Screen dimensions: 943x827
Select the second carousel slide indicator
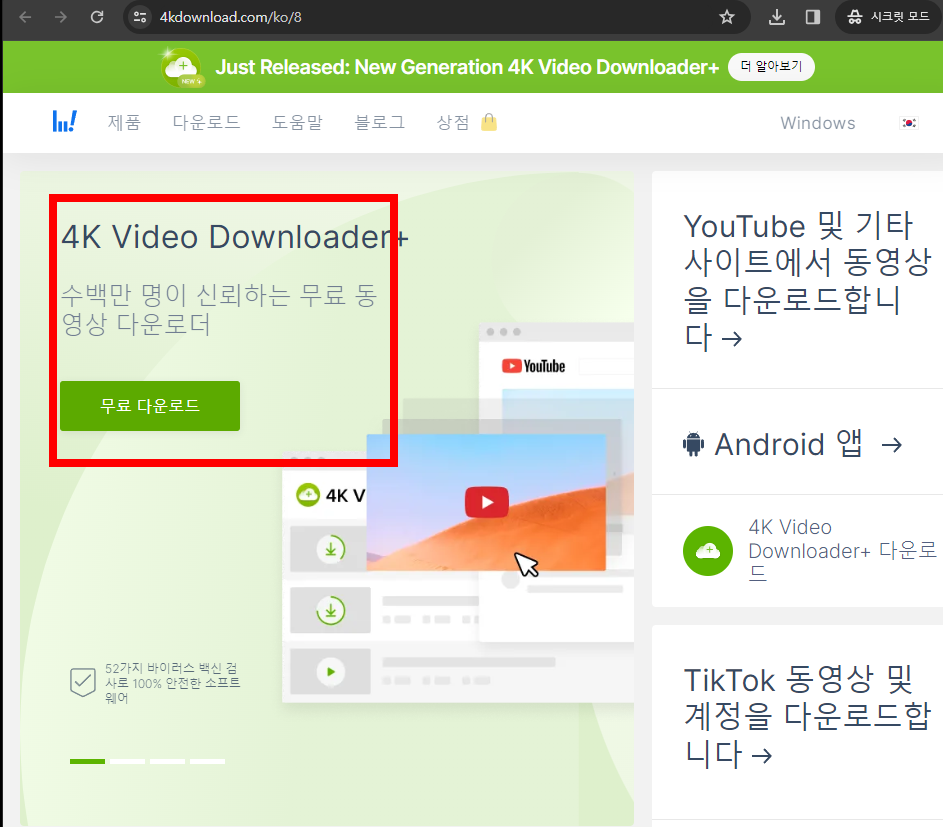point(127,761)
